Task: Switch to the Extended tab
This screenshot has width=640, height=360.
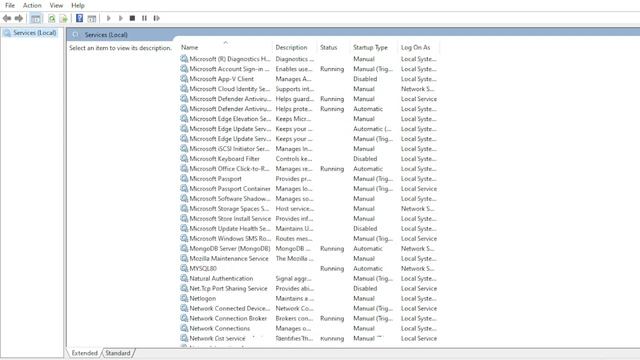Action: click(84, 353)
